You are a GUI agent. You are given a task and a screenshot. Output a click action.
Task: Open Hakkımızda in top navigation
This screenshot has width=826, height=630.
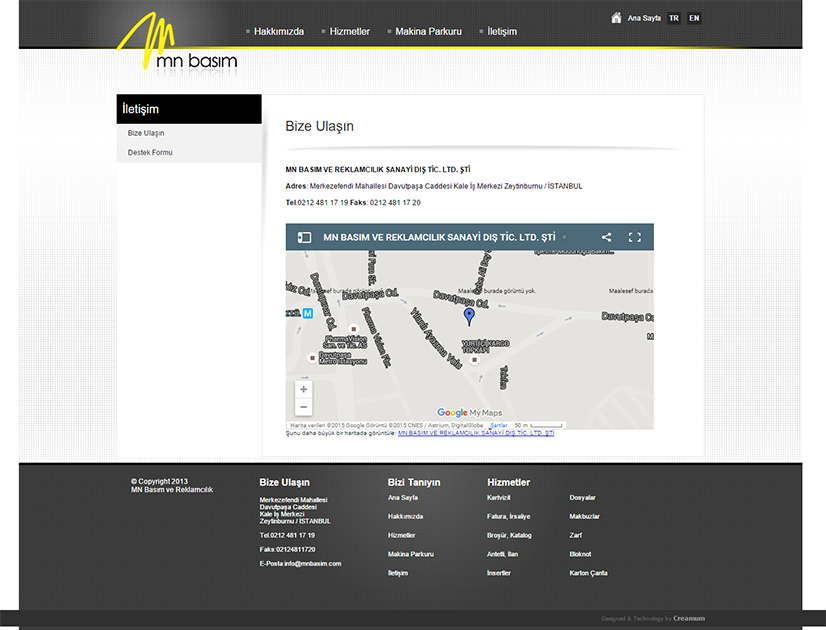(278, 32)
